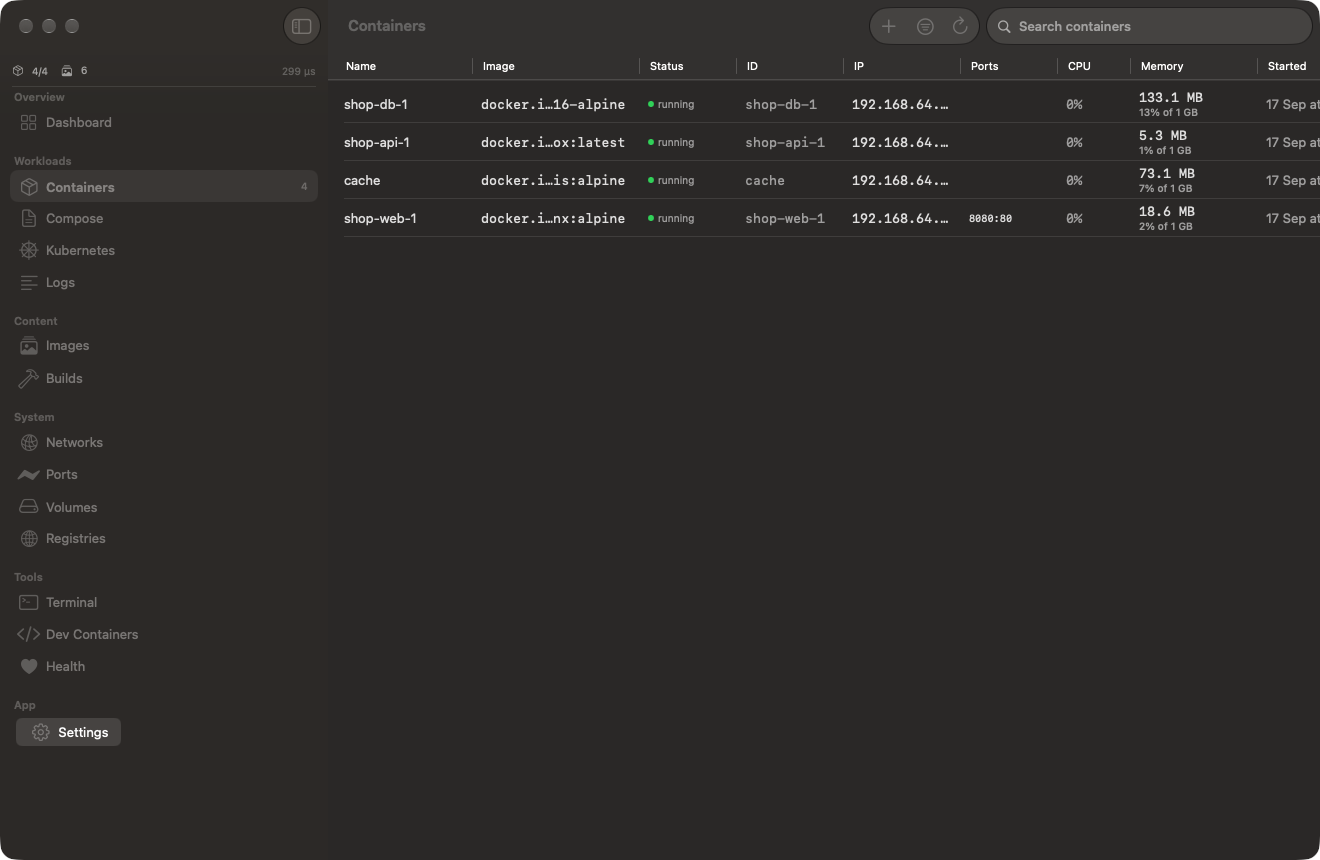Select the shop-api-1 container name

pos(377,142)
